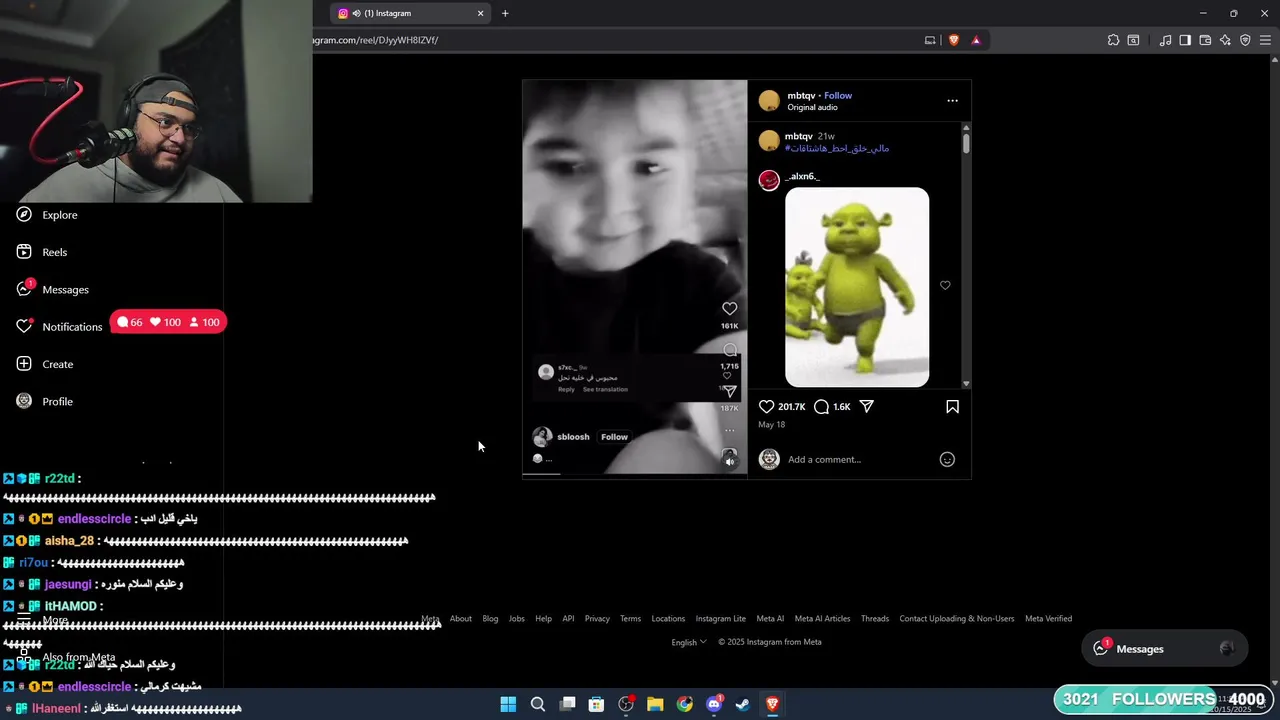Open mbtqv profile picture in post header
The image size is (1280, 720).
pyautogui.click(x=769, y=101)
